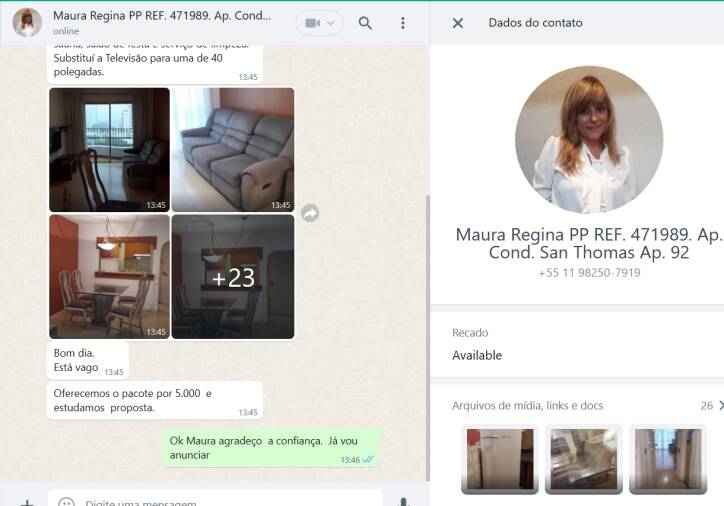
Task: Expand the 26 media items chevron
Action: click(x=720, y=406)
